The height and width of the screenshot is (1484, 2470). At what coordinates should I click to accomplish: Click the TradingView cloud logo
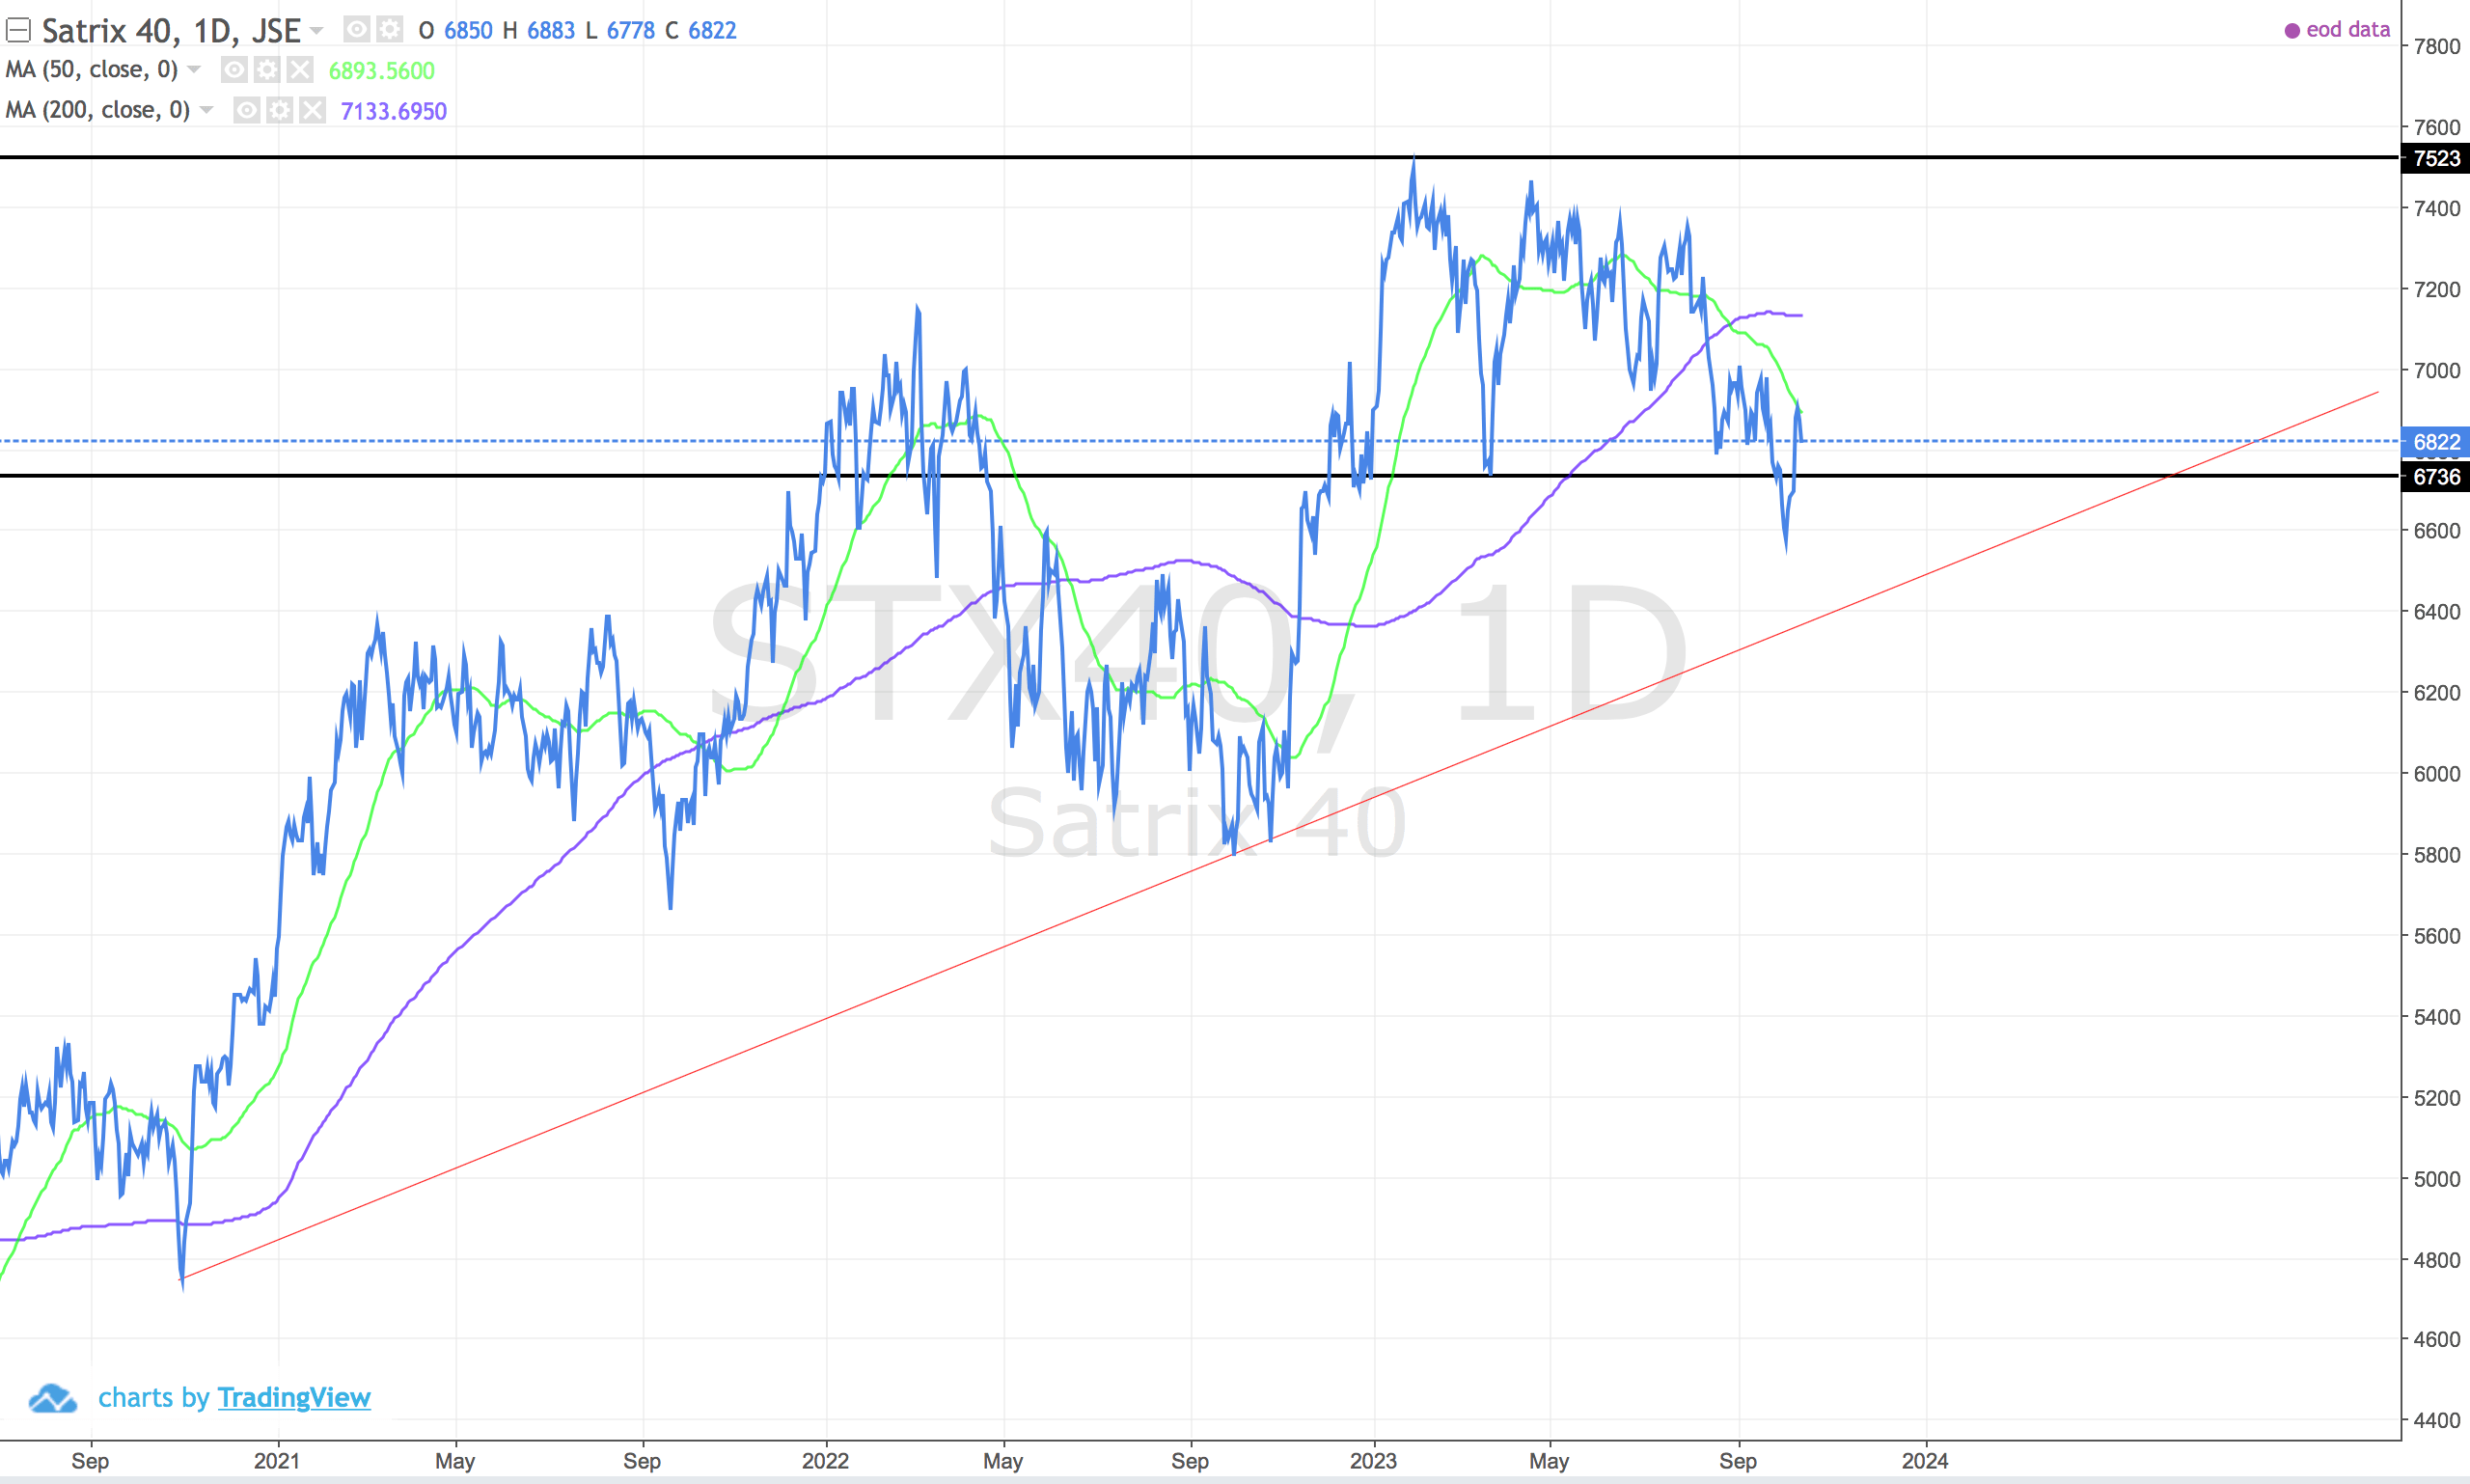click(52, 1398)
